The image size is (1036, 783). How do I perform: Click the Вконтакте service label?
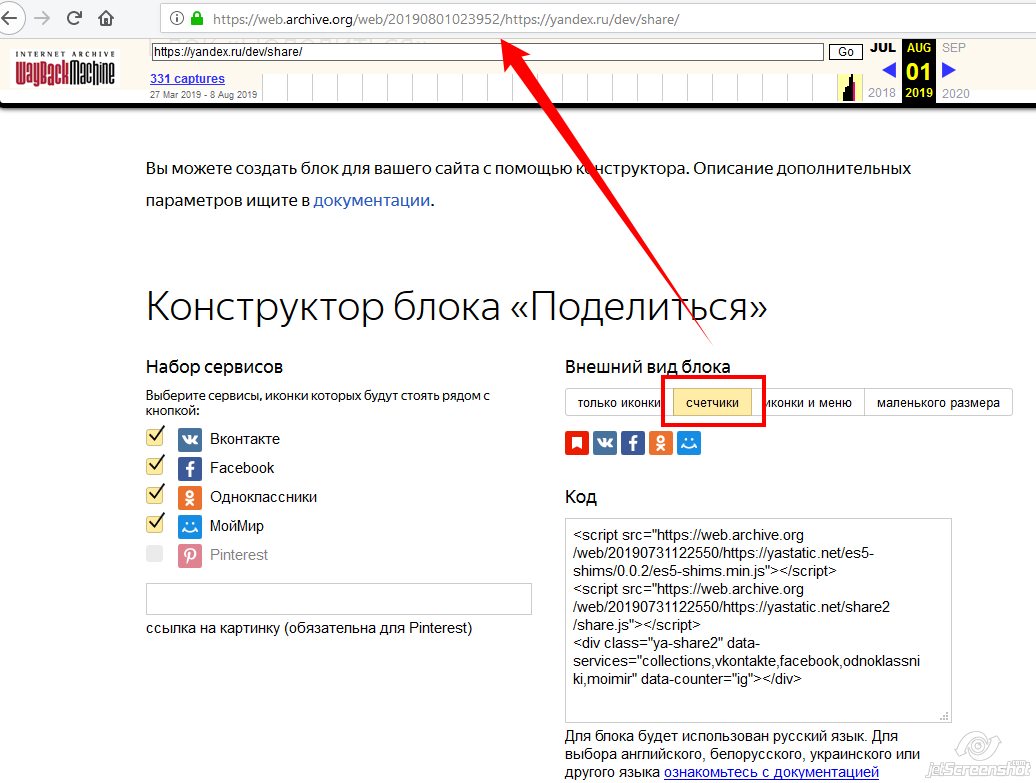point(244,439)
